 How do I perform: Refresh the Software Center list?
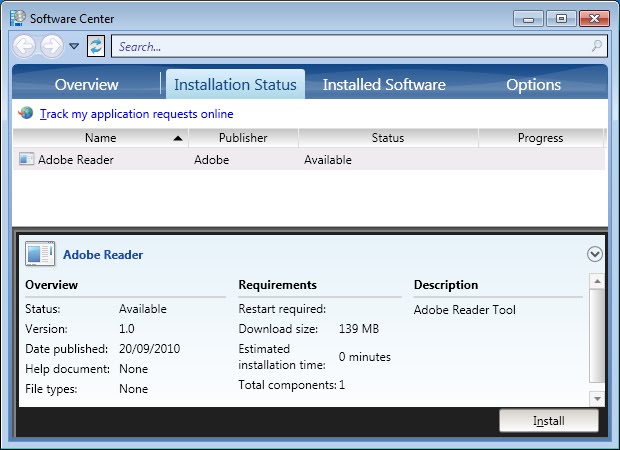[x=96, y=46]
